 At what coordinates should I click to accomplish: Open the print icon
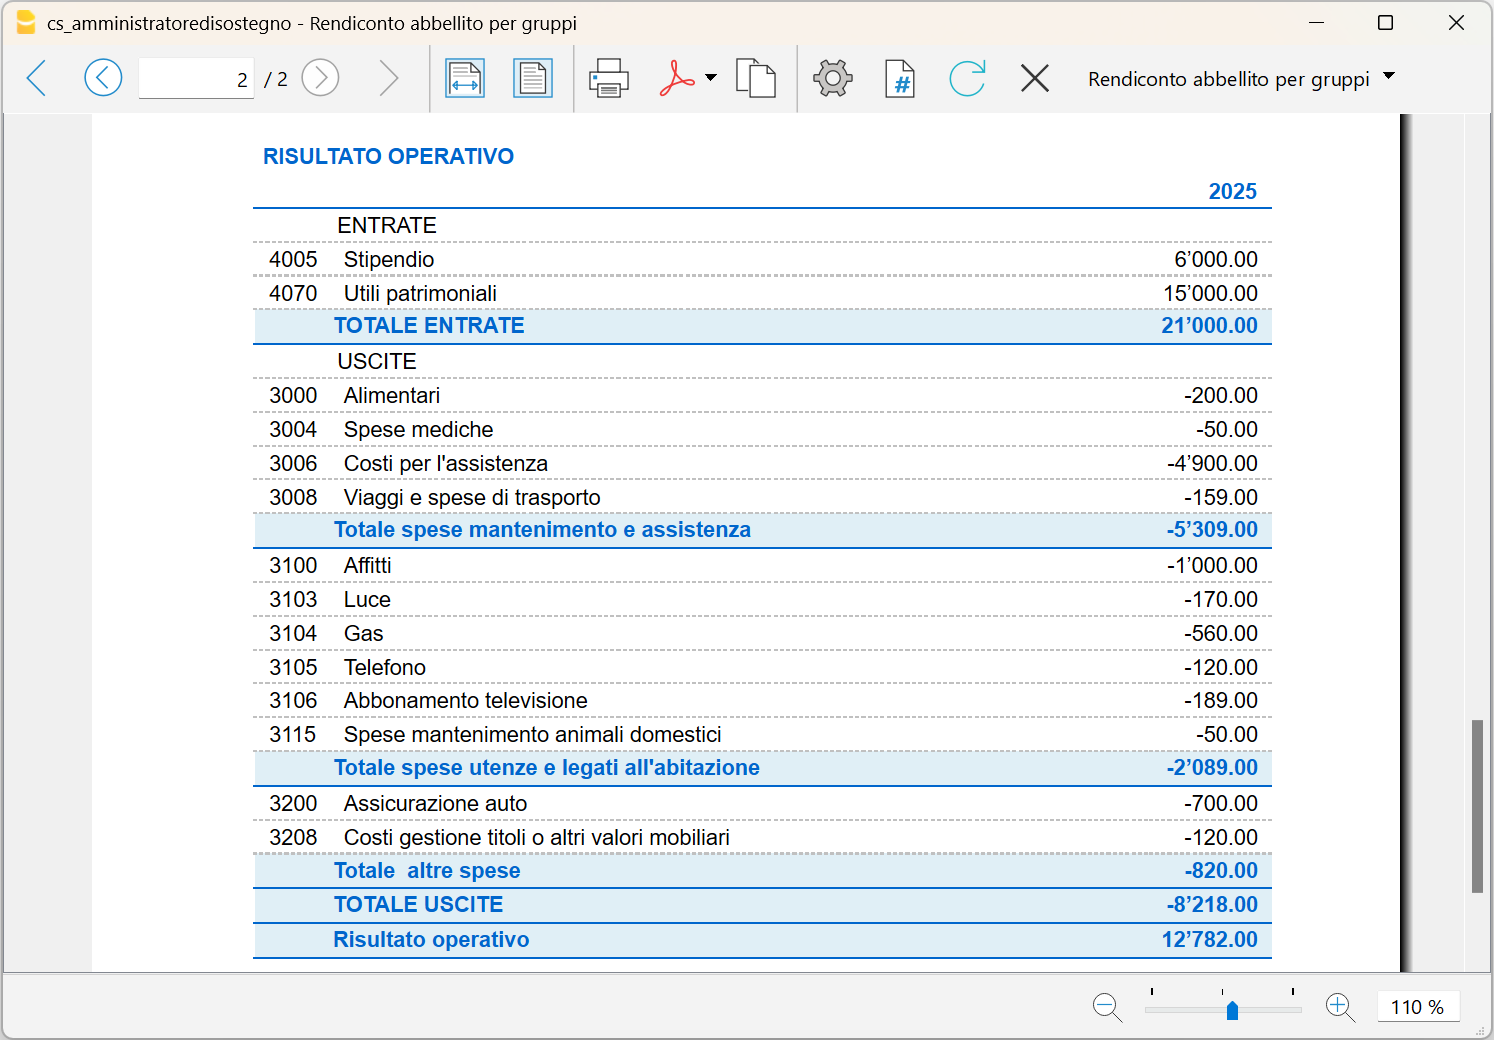click(609, 79)
